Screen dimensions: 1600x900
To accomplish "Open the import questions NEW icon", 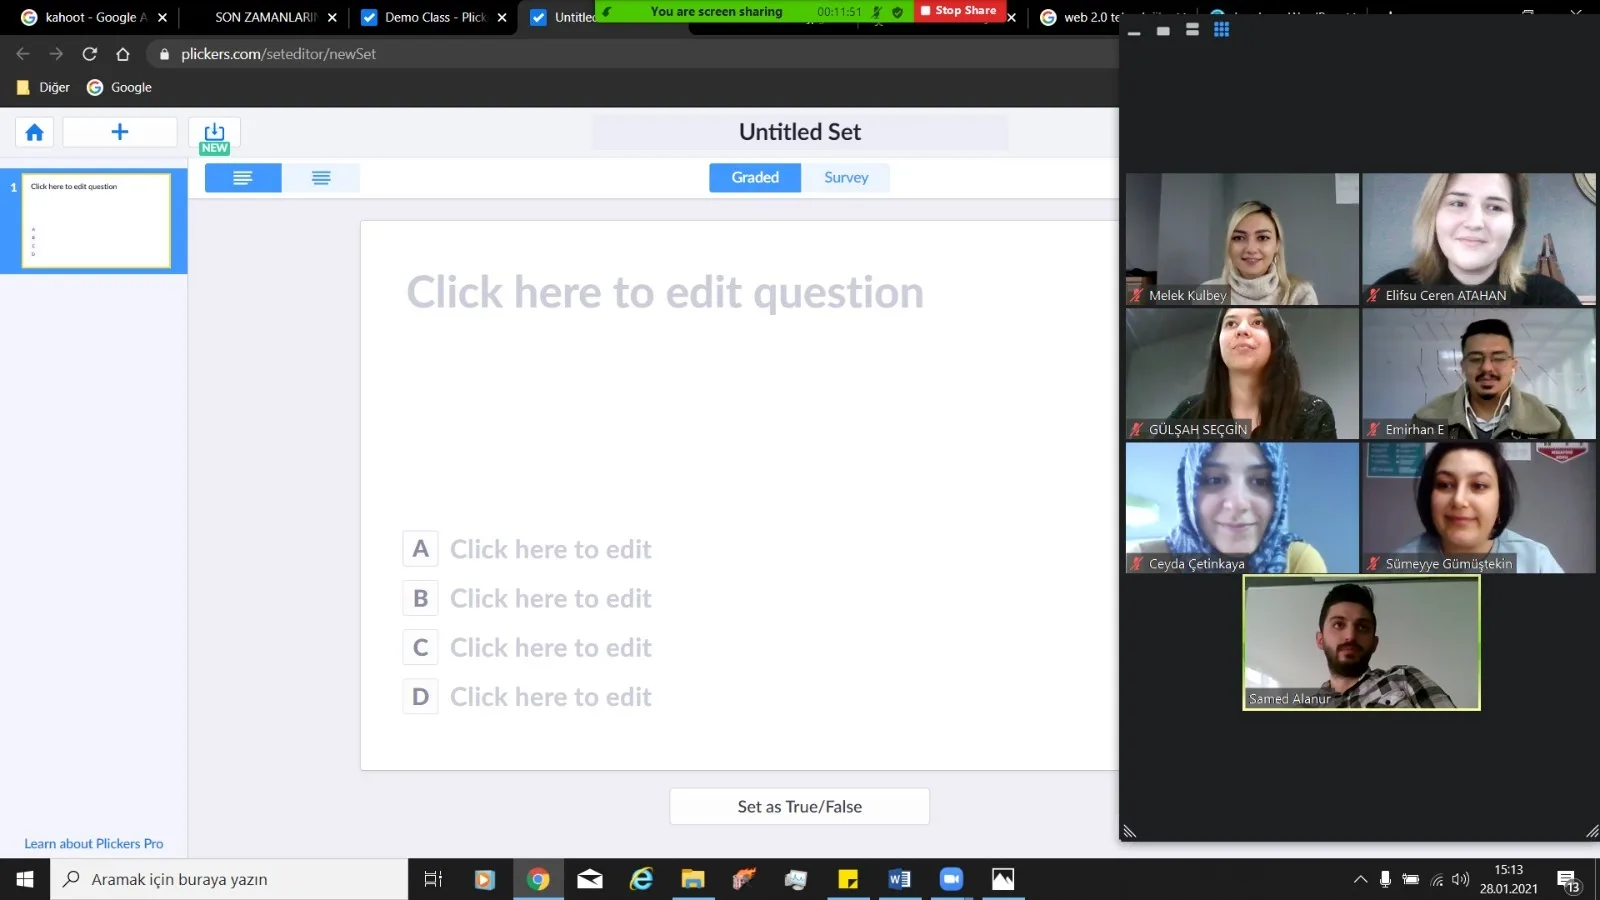I will pyautogui.click(x=214, y=137).
